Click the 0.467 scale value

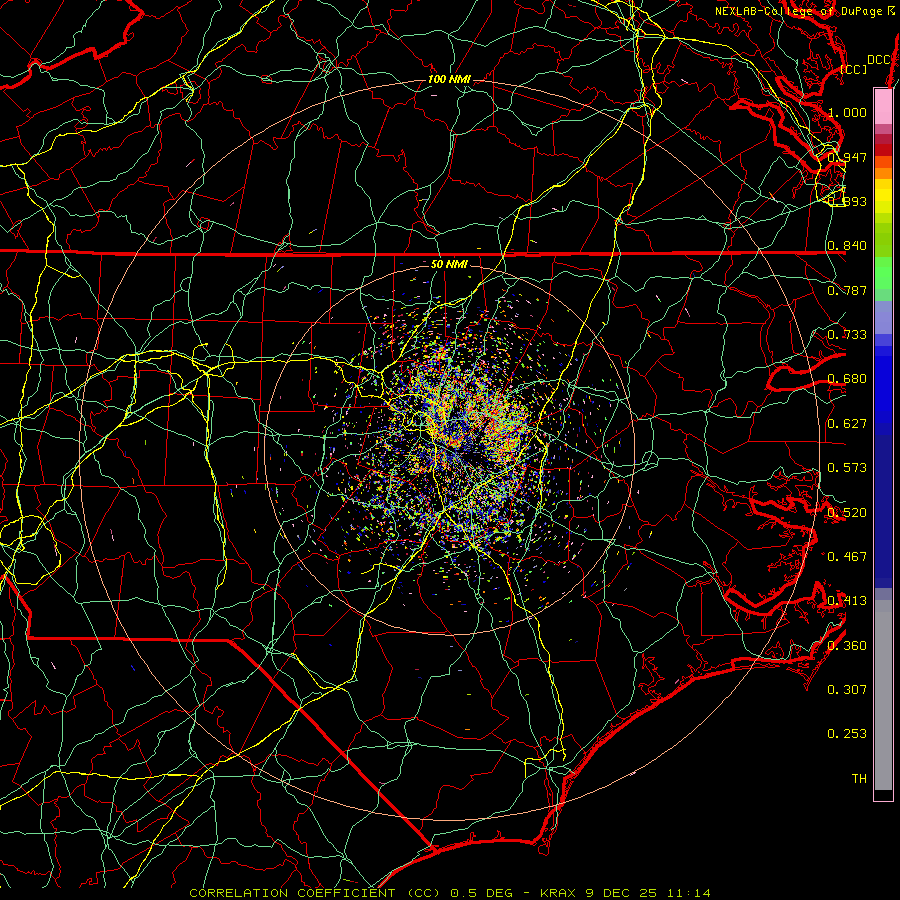coord(848,557)
